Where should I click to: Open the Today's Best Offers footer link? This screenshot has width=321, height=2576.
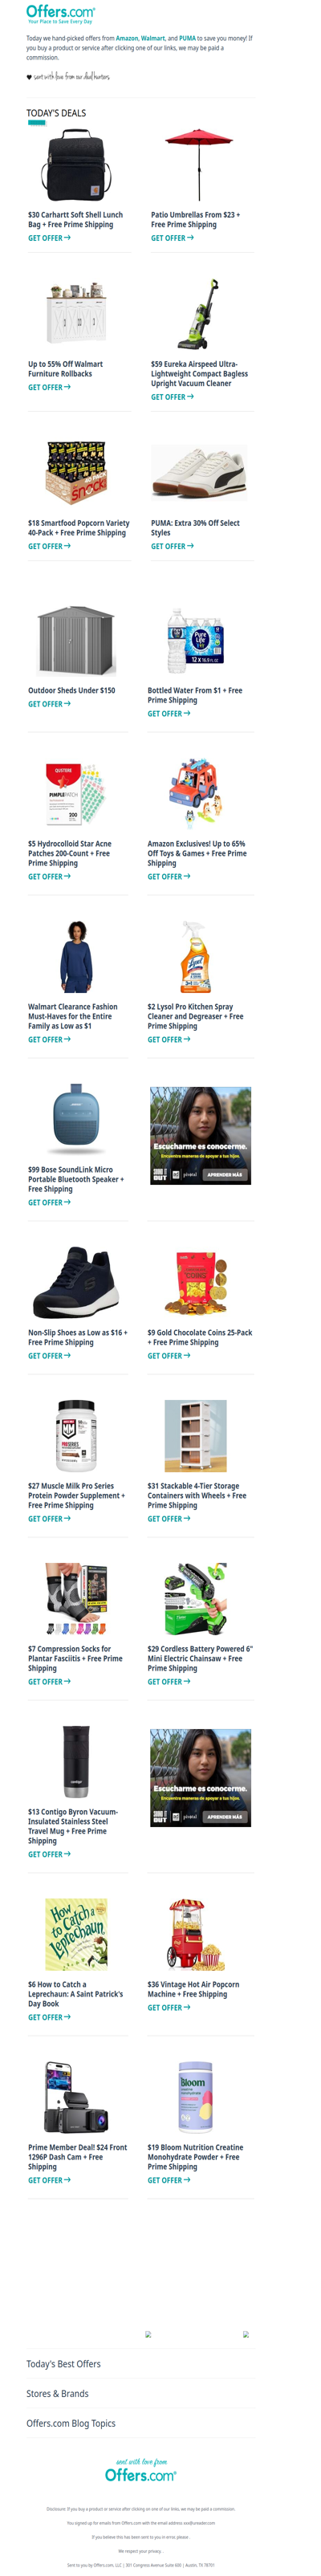[x=64, y=2364]
